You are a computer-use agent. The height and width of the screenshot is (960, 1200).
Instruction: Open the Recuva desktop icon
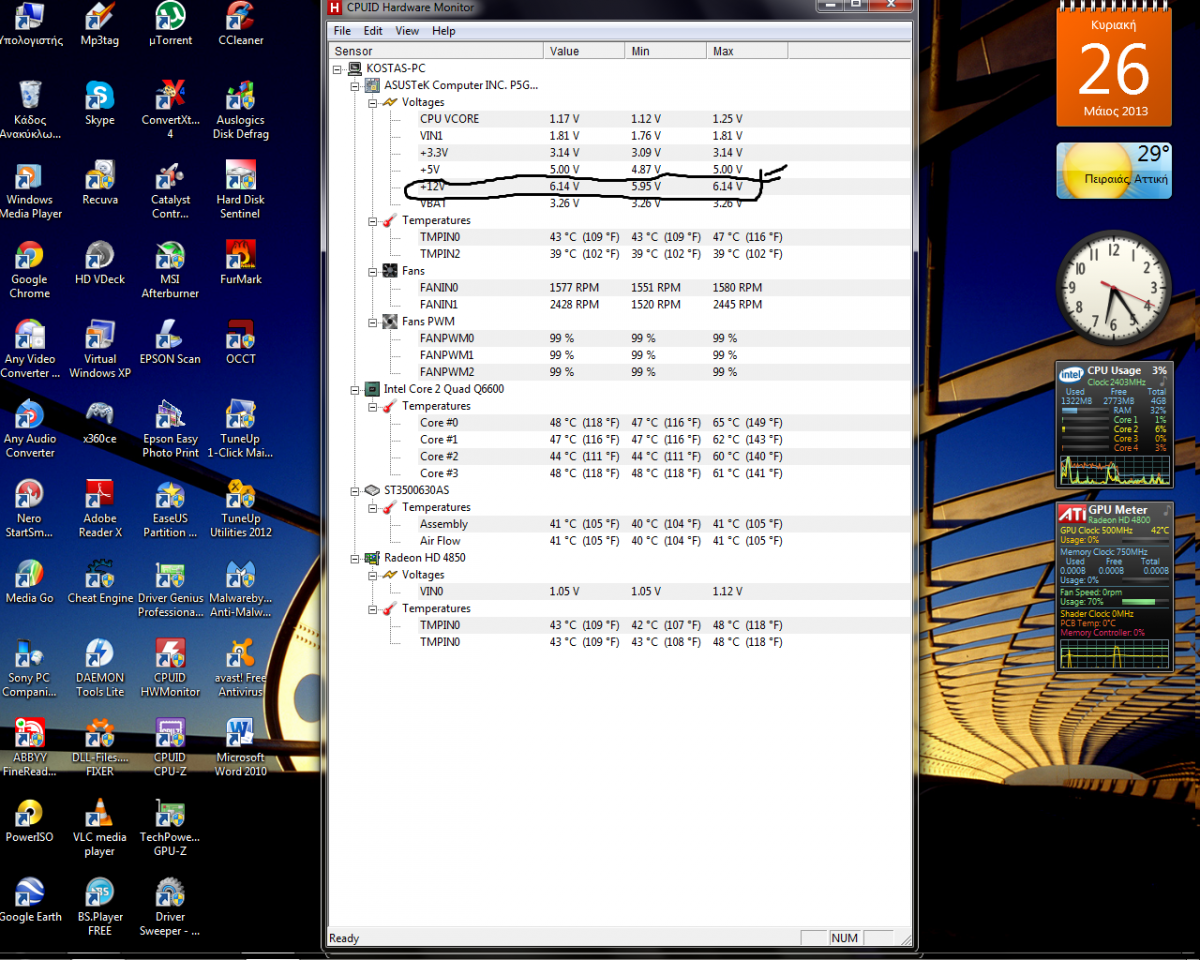[100, 183]
